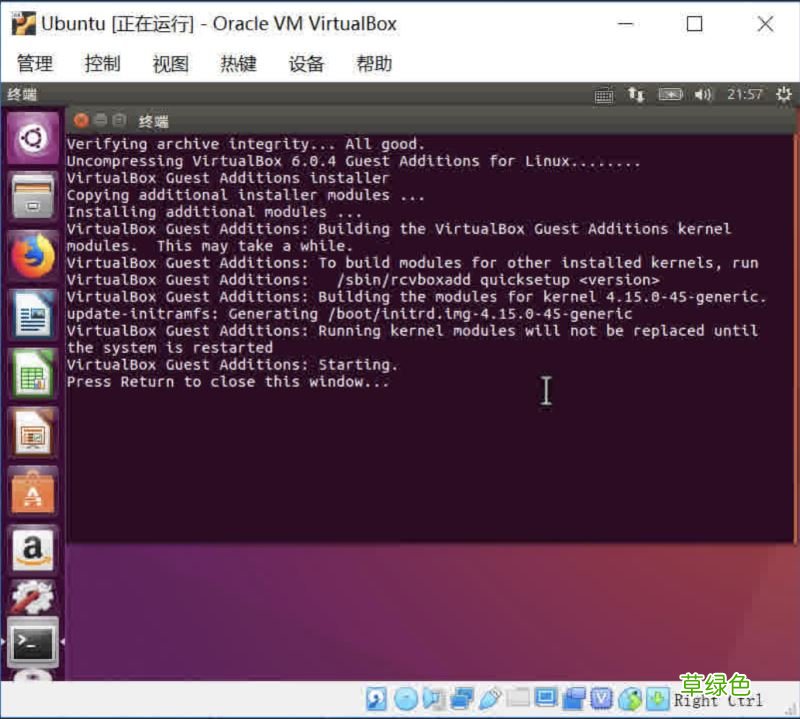Click the VirtualBox hard disk status icon

click(376, 699)
